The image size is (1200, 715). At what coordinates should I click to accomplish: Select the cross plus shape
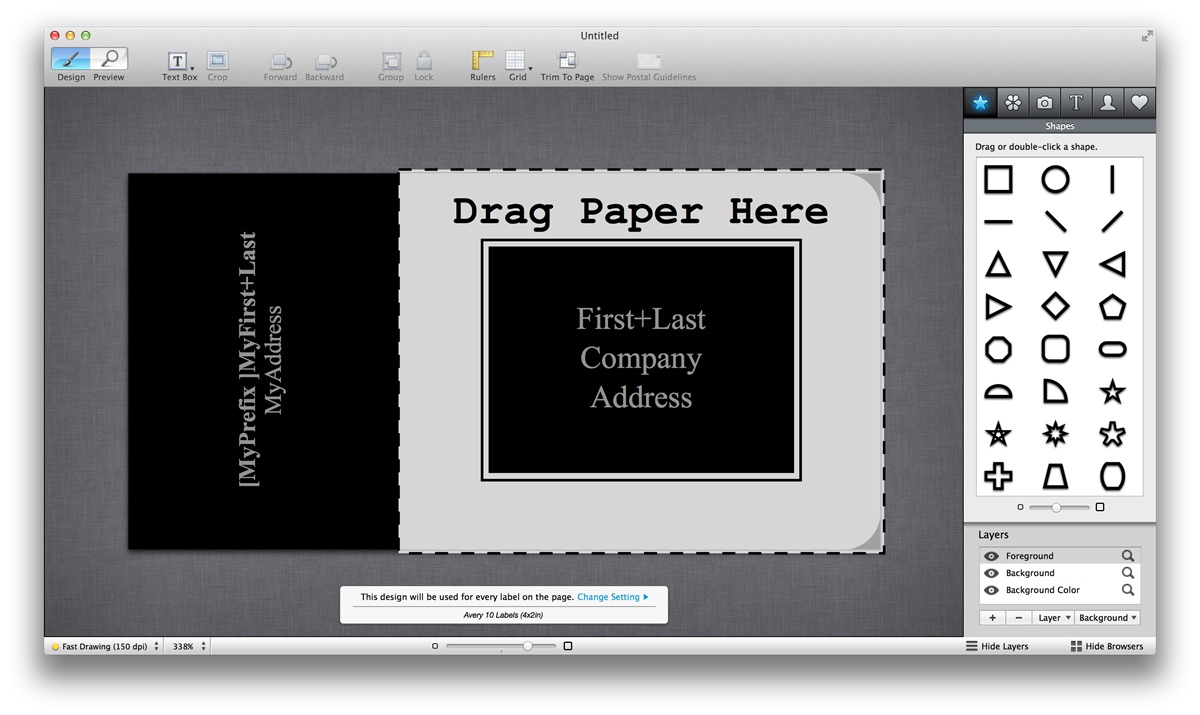pos(998,476)
